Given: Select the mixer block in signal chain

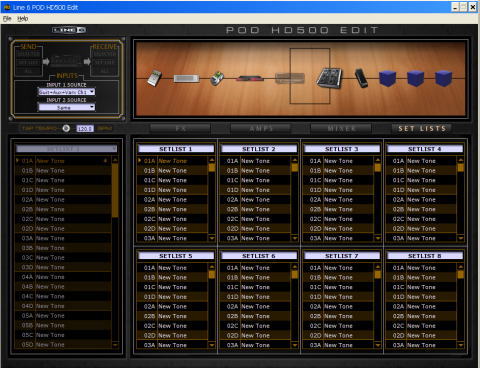Looking at the screenshot, I should [x=329, y=78].
